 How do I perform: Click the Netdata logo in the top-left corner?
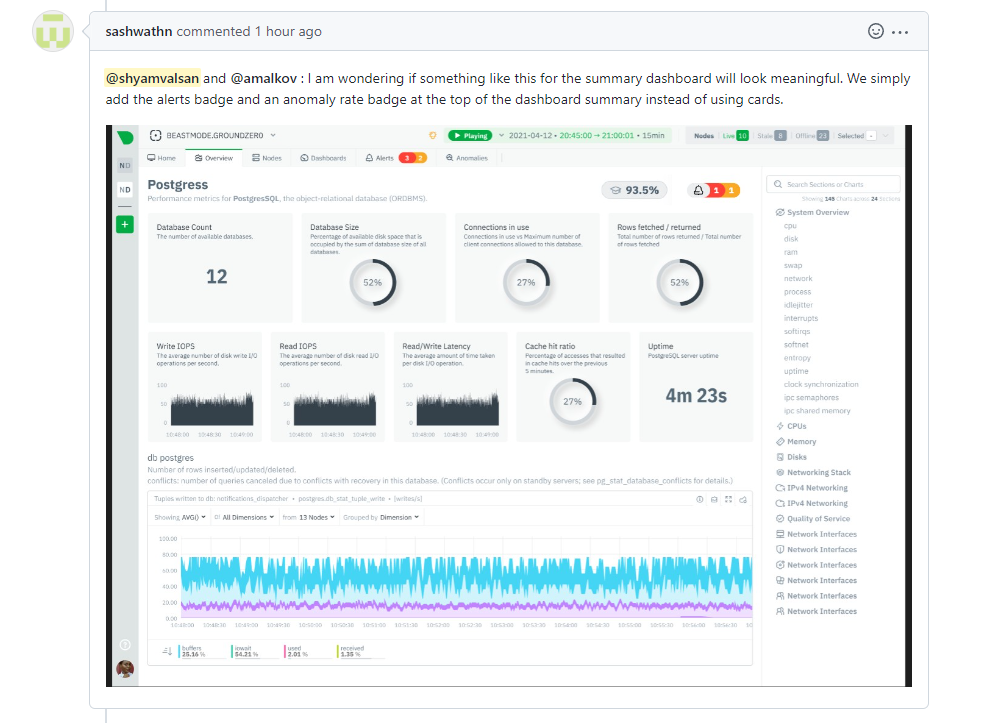click(x=123, y=135)
